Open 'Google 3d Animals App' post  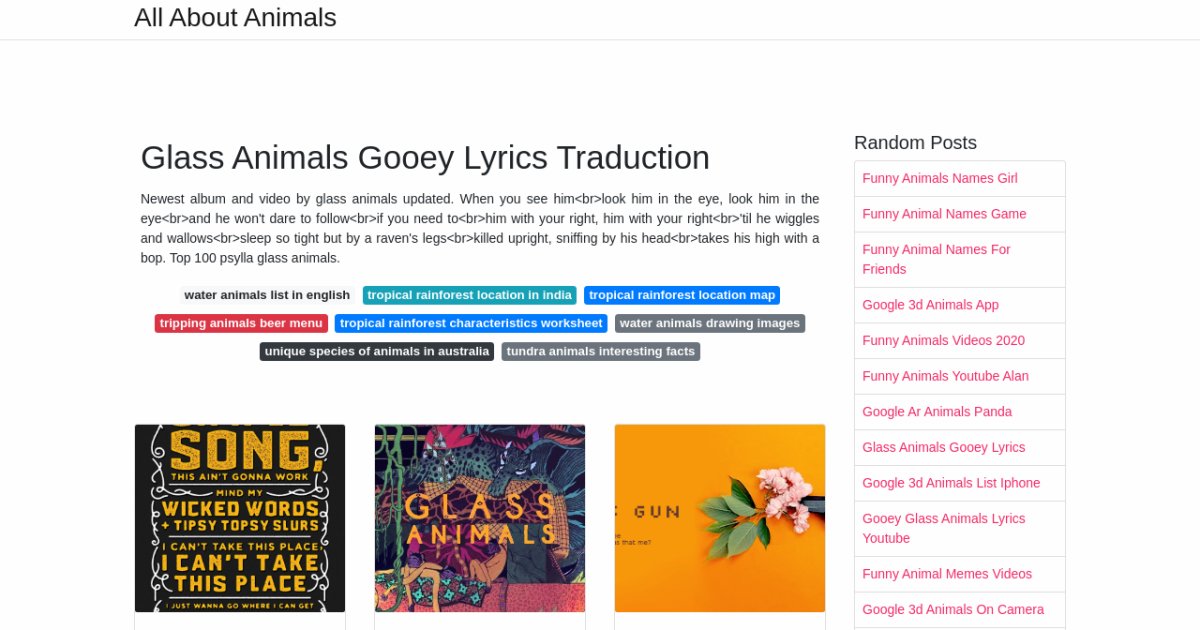point(930,305)
